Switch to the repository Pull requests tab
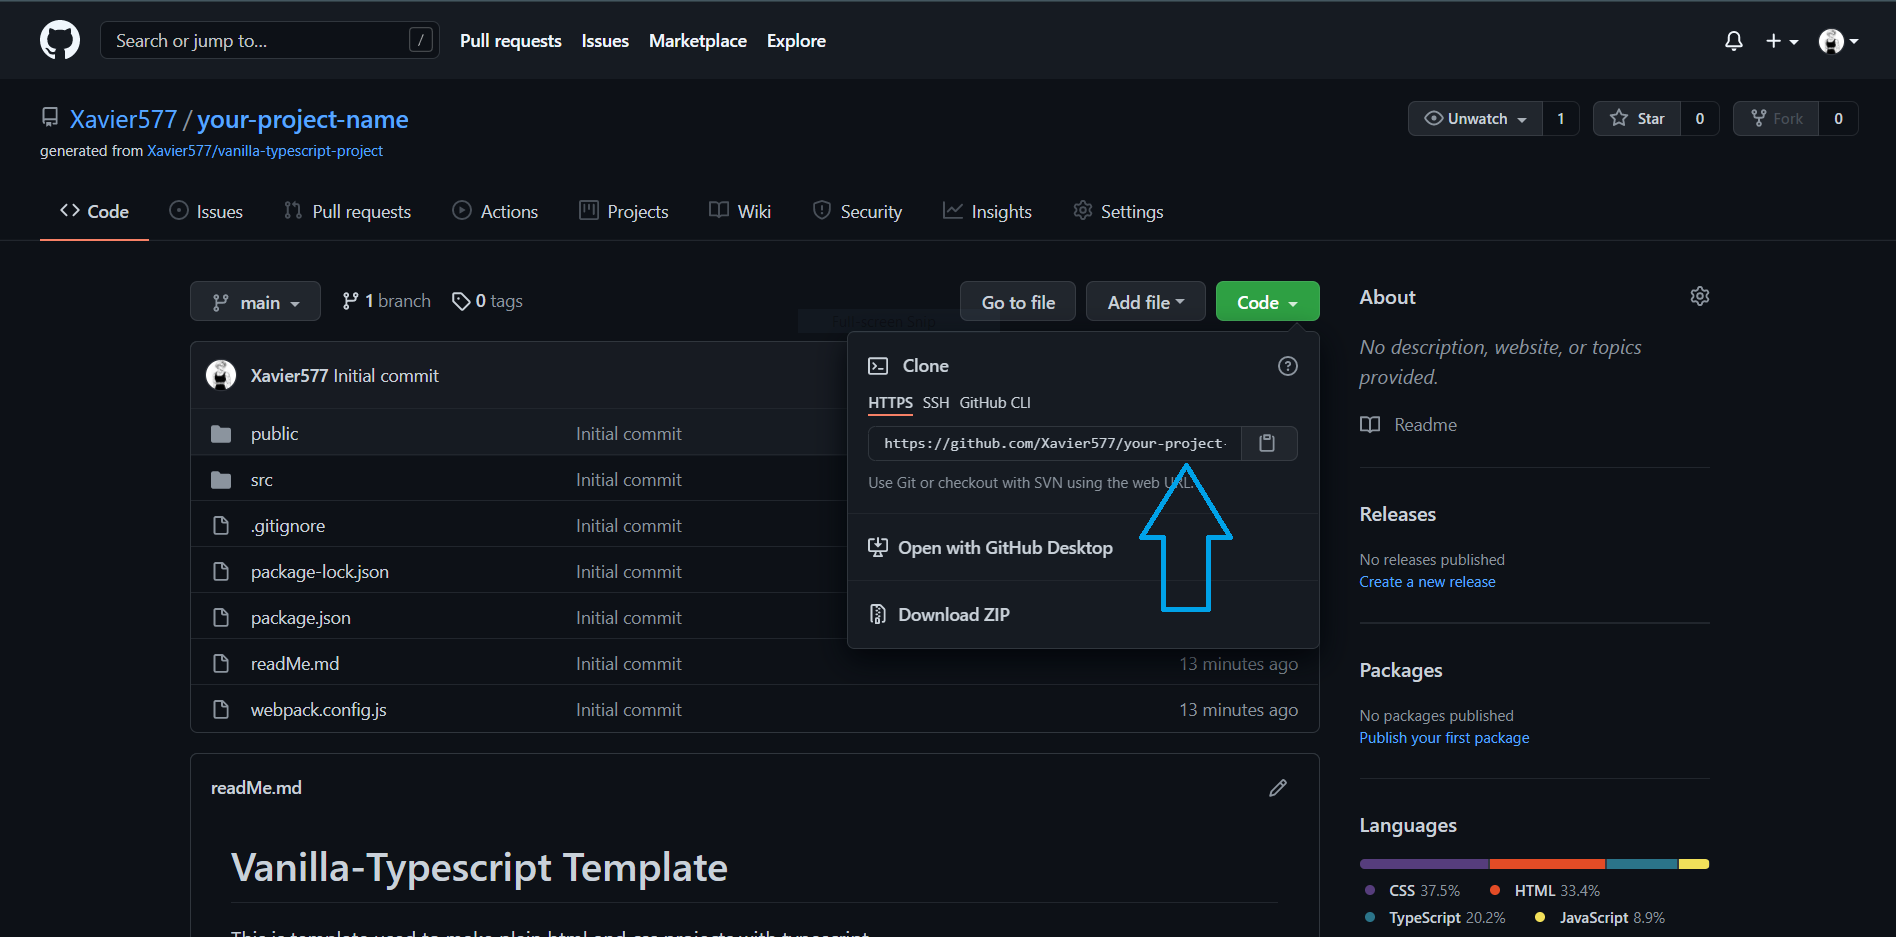This screenshot has width=1896, height=937. (x=347, y=212)
